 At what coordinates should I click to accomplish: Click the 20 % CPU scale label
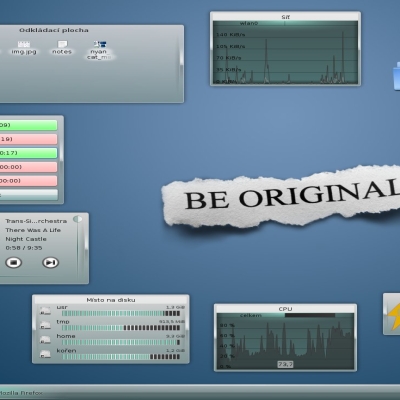pos(227,356)
